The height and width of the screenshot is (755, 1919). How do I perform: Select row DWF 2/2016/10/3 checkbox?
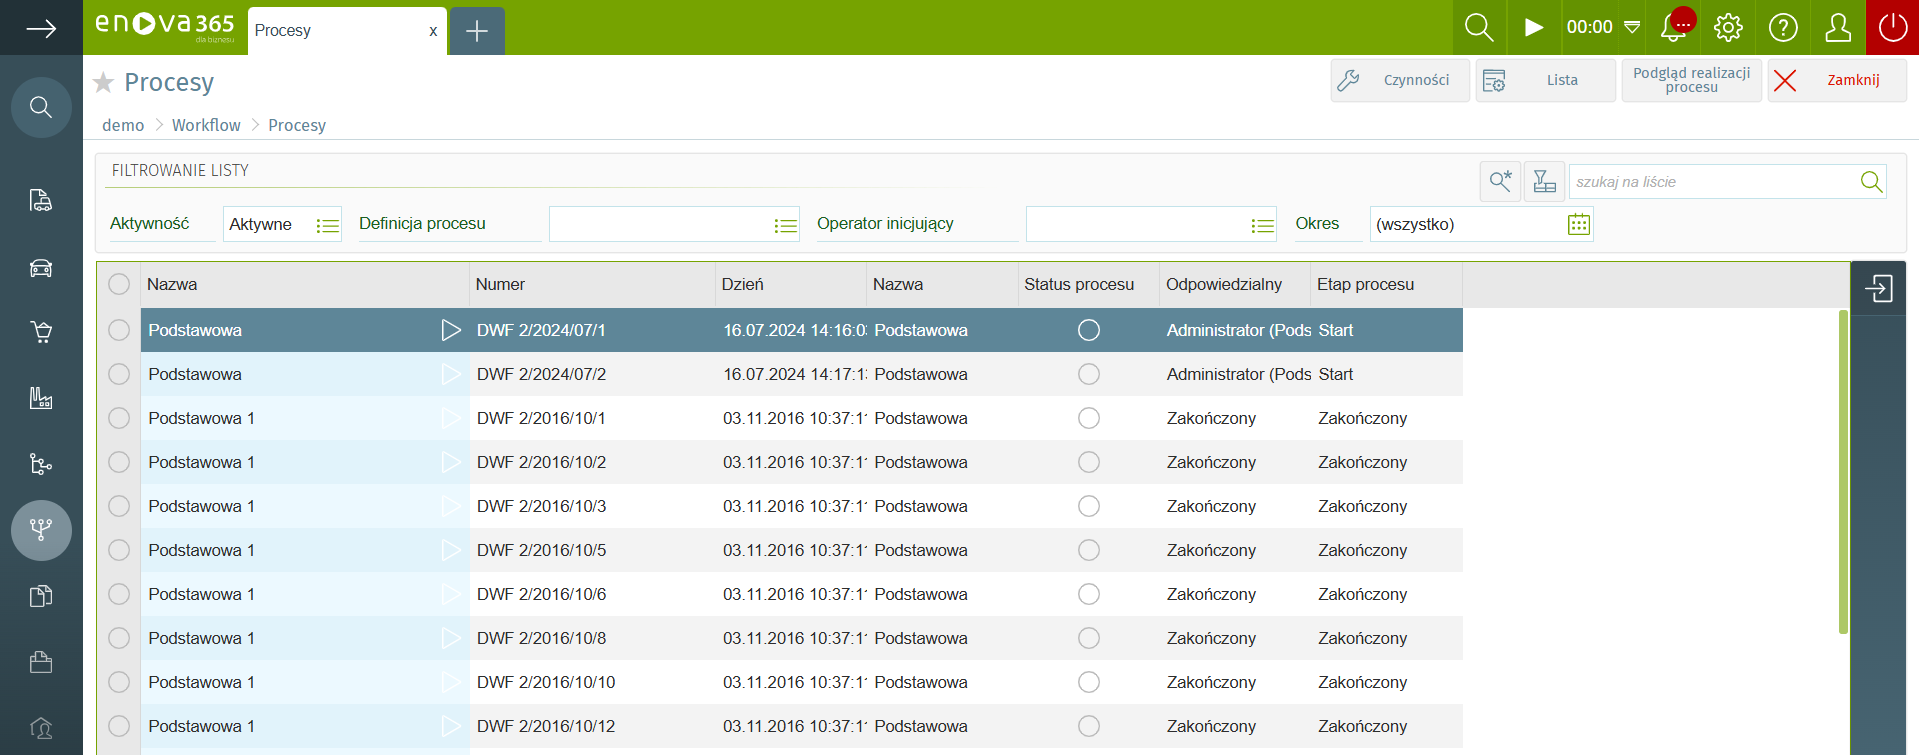click(119, 506)
